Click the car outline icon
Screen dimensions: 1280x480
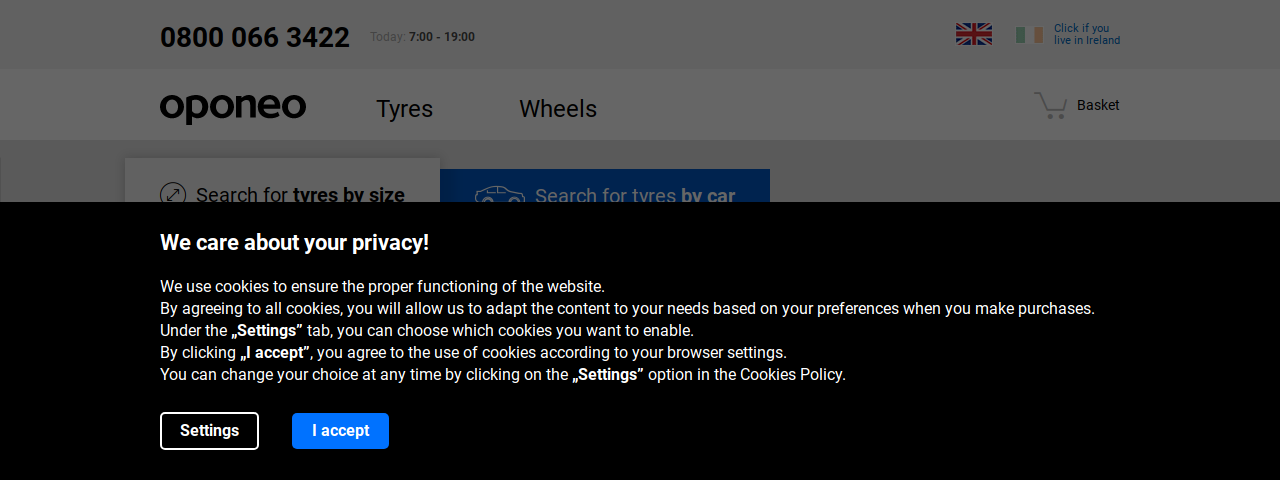[500, 194]
